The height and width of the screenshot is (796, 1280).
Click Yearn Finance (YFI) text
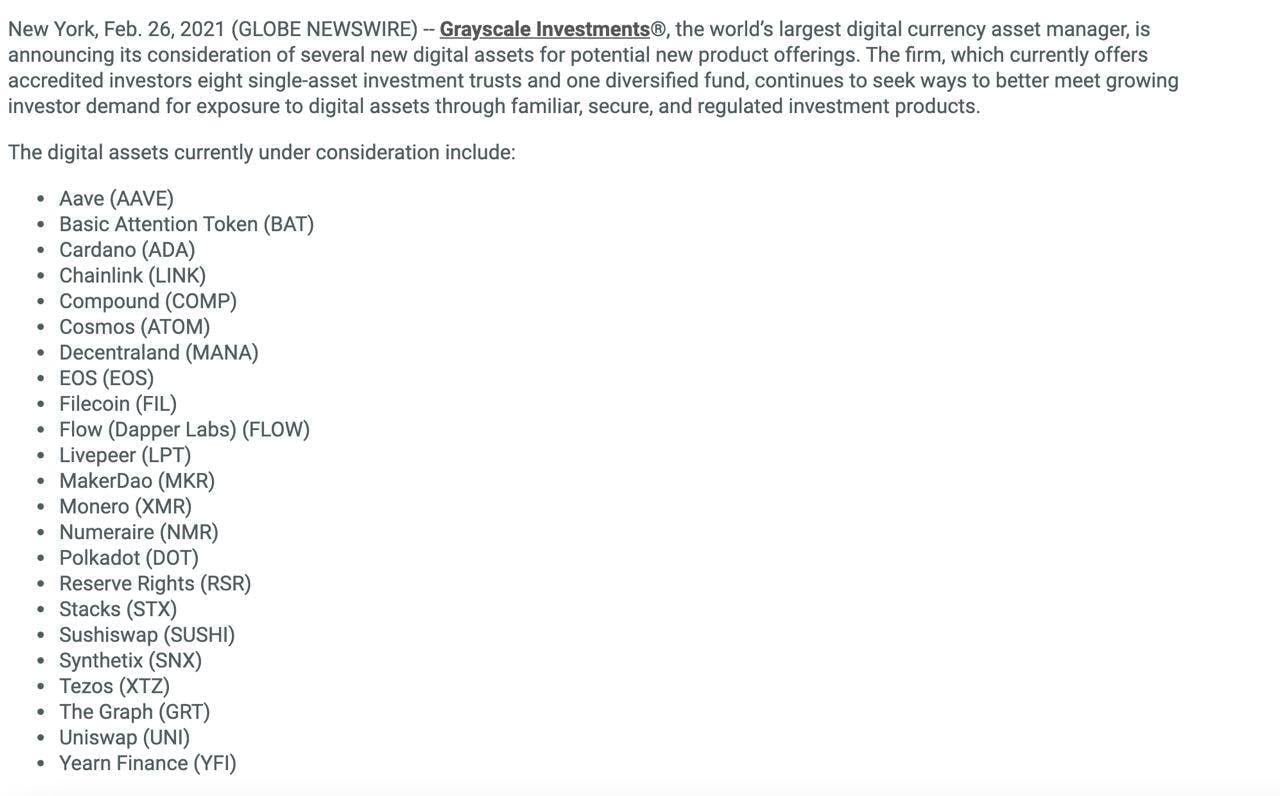[148, 763]
